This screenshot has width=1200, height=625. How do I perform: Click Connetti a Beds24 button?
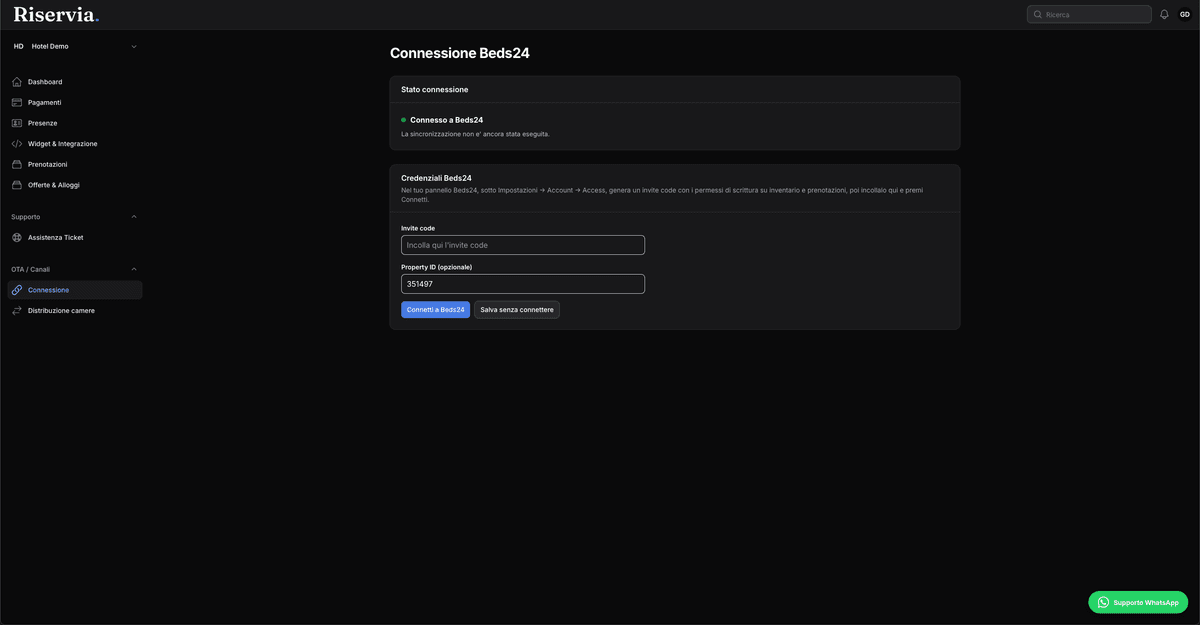click(x=435, y=310)
